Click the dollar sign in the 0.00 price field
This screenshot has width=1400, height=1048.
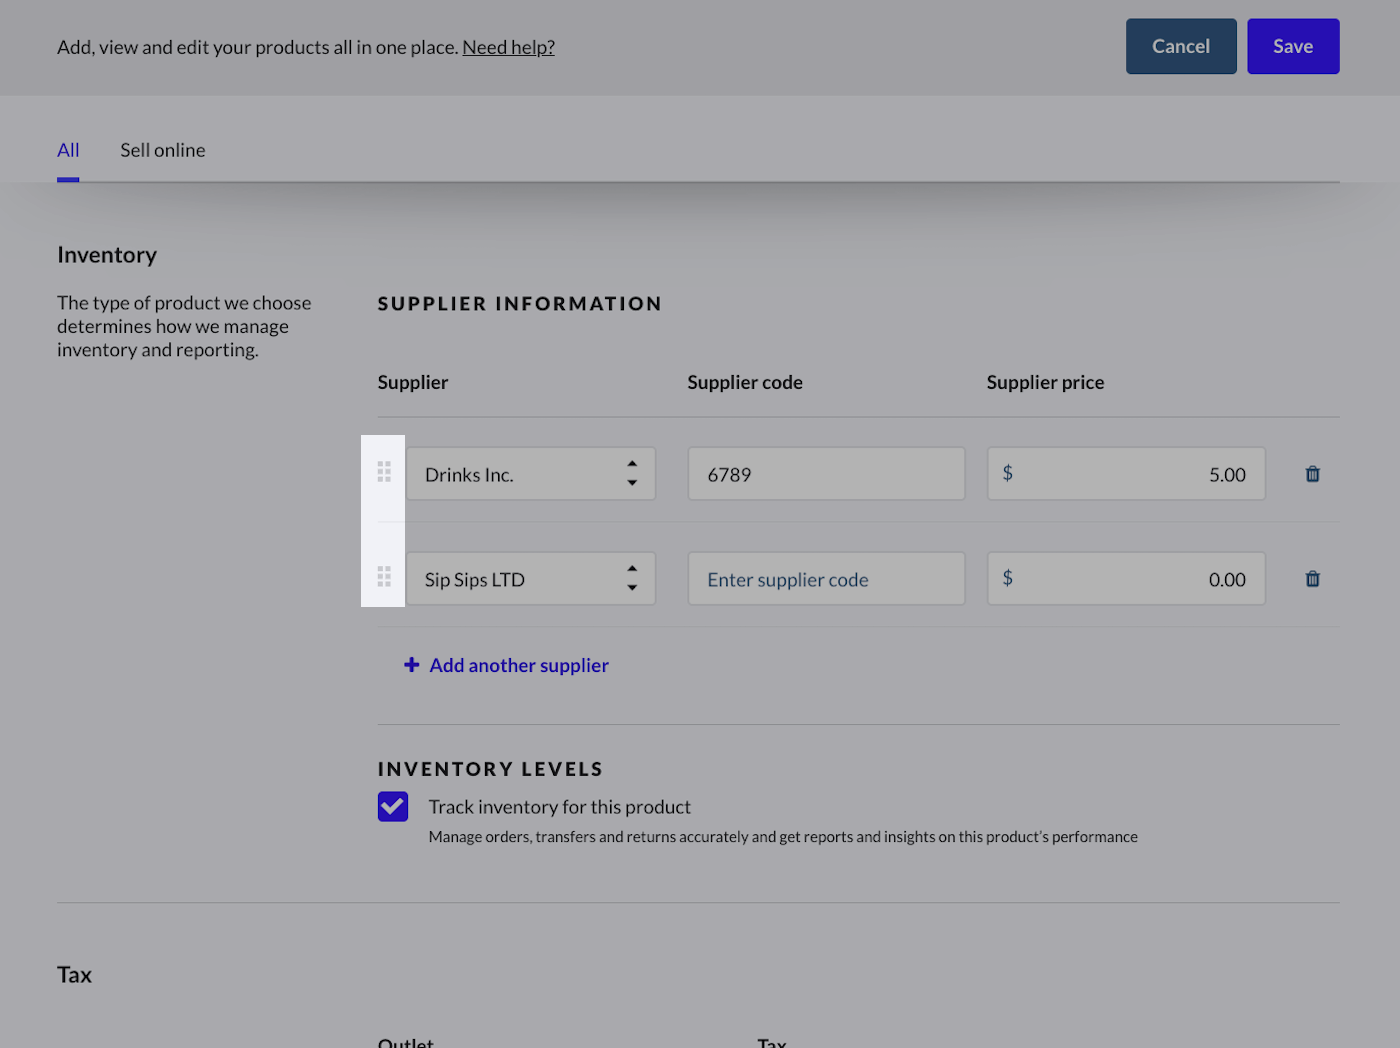[1007, 578]
